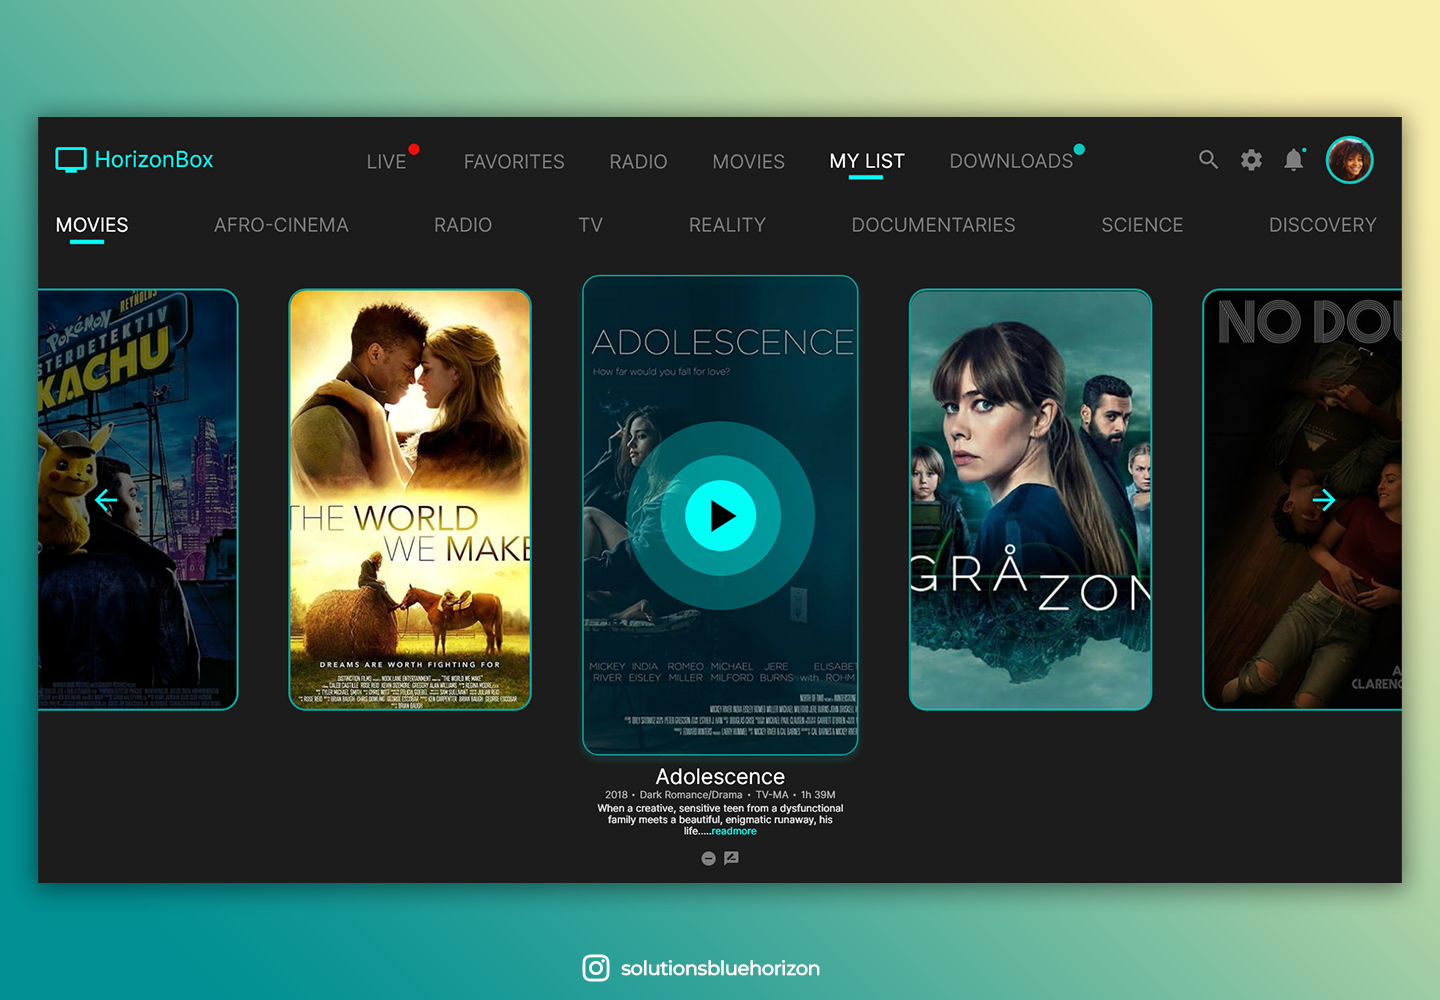Click the 'Dark Romance/Drama' genre text

pos(691,795)
